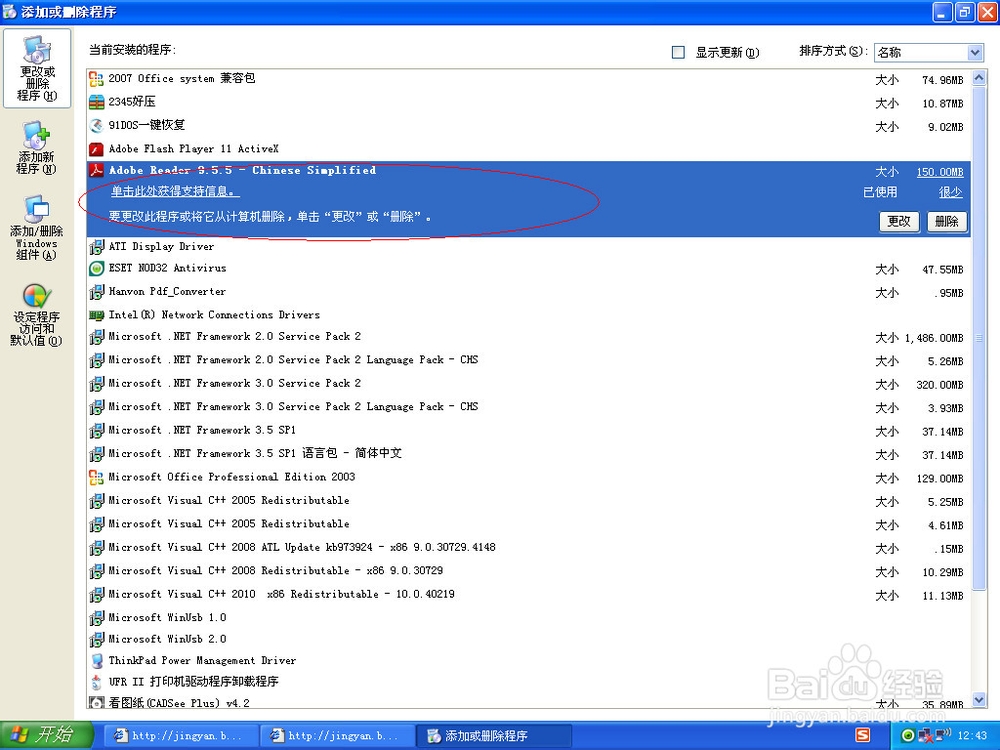Click ThinkPad Power Management Driver icon
The height and width of the screenshot is (750, 1000).
pos(96,661)
